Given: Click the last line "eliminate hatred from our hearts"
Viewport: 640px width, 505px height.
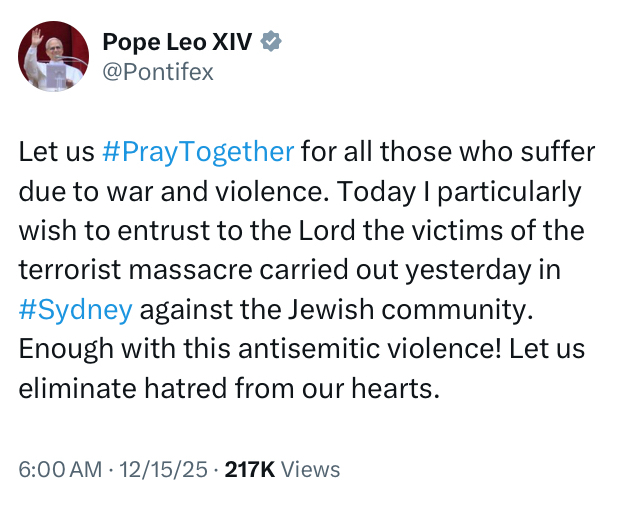Looking at the screenshot, I should coord(228,387).
